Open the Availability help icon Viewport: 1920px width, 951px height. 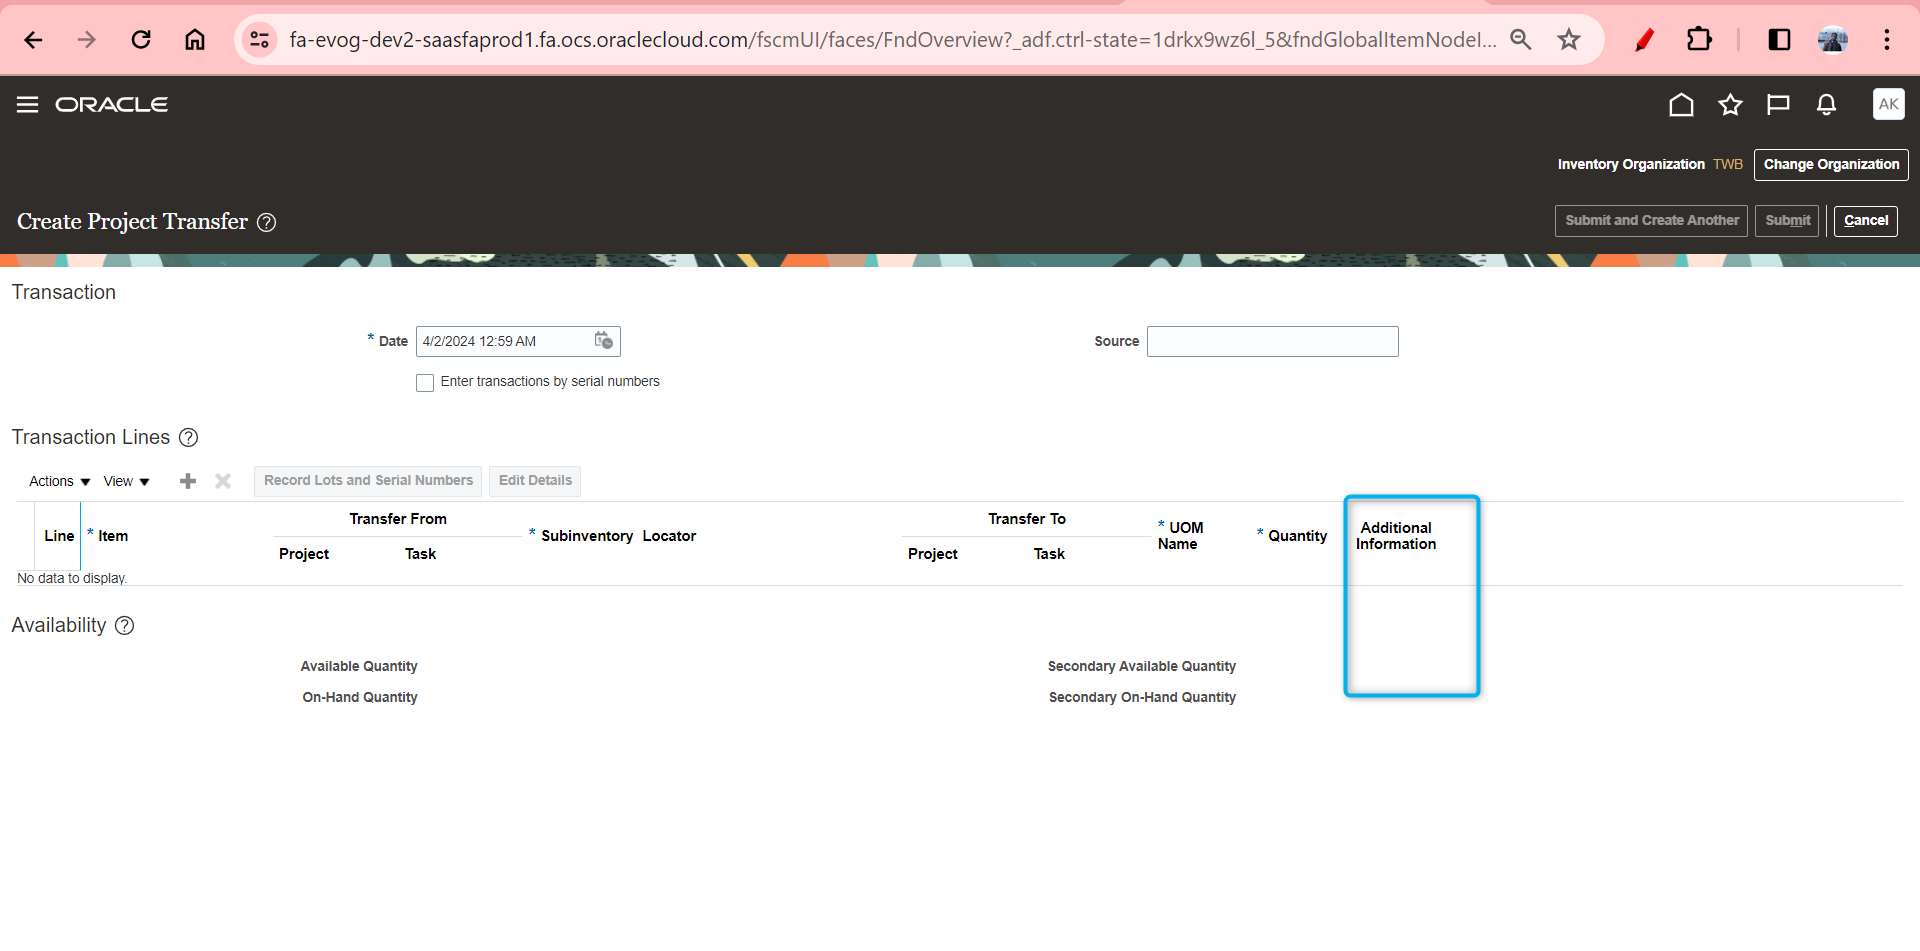coord(124,626)
